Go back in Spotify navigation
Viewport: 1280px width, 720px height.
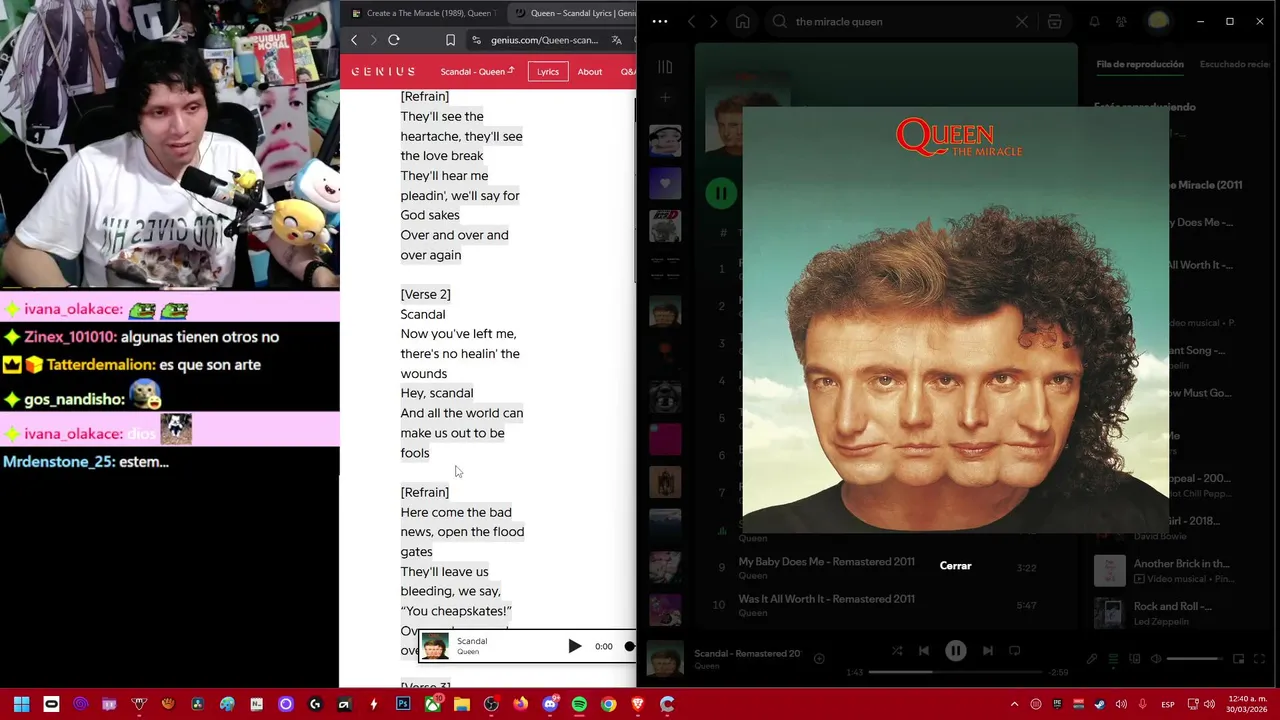coord(692,21)
